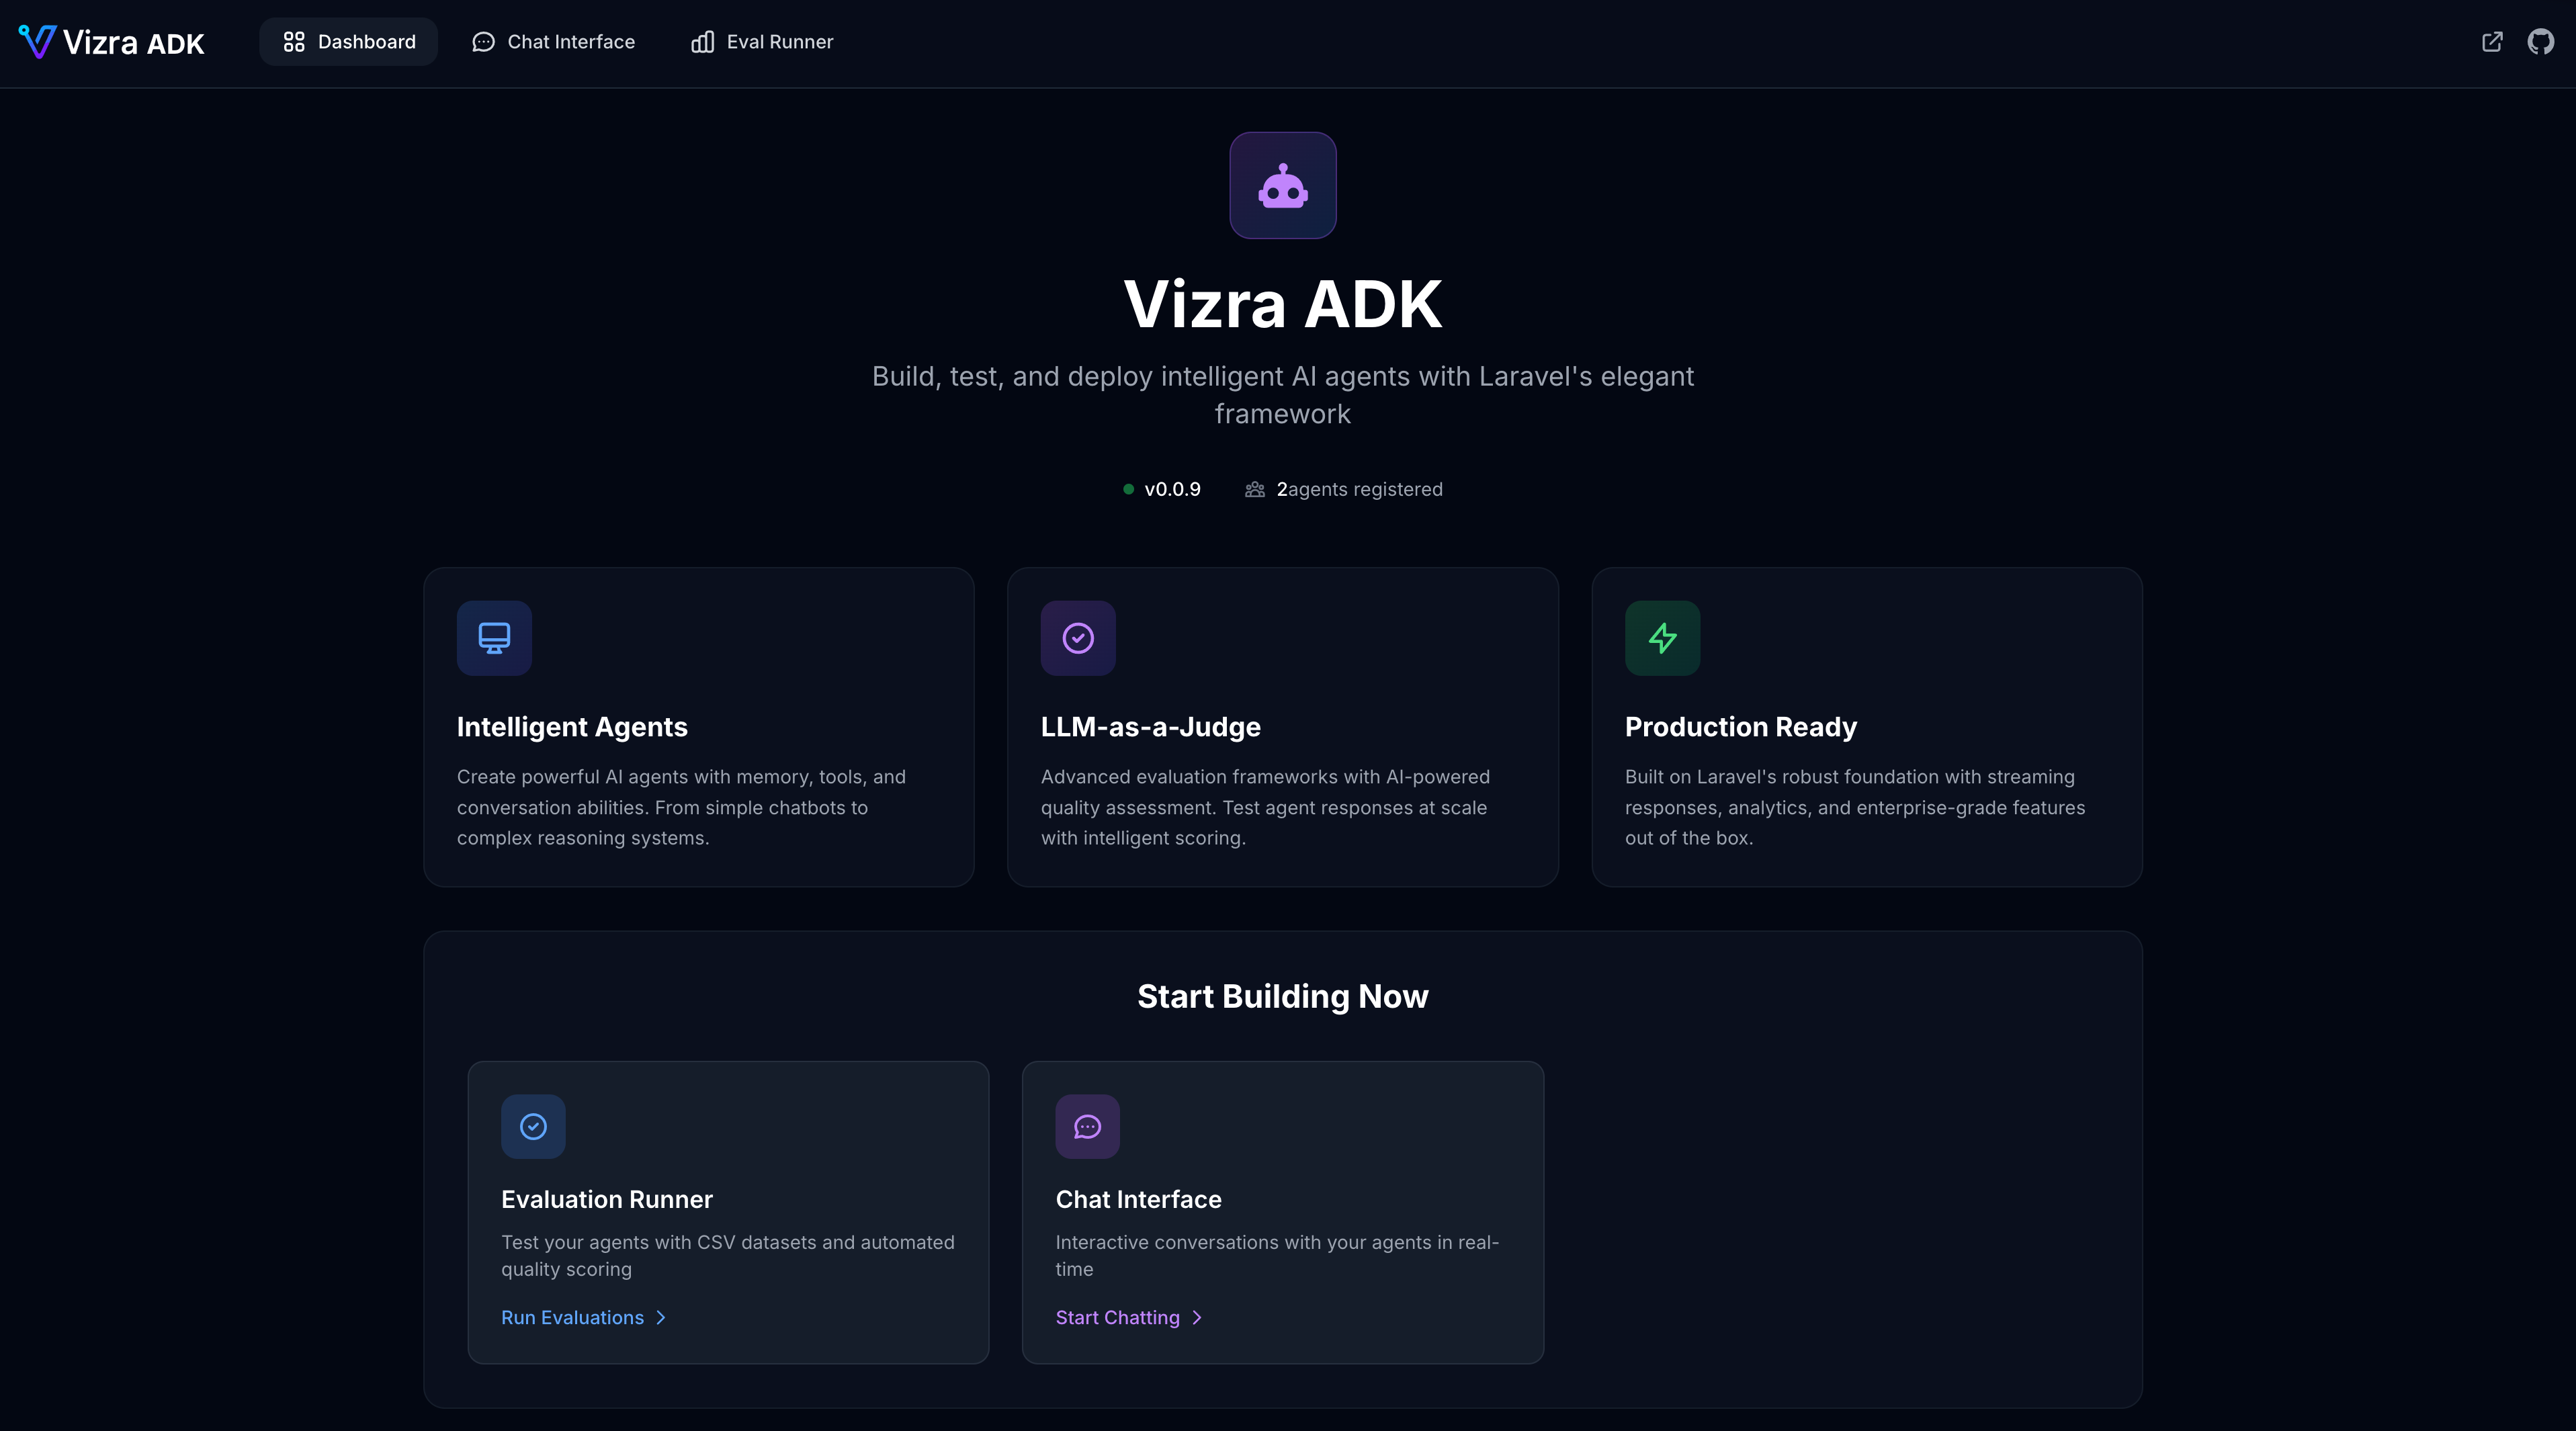Screen dimensions: 2576x1431
Task: Click the Intelligent Agents description text
Action: pyautogui.click(x=682, y=808)
